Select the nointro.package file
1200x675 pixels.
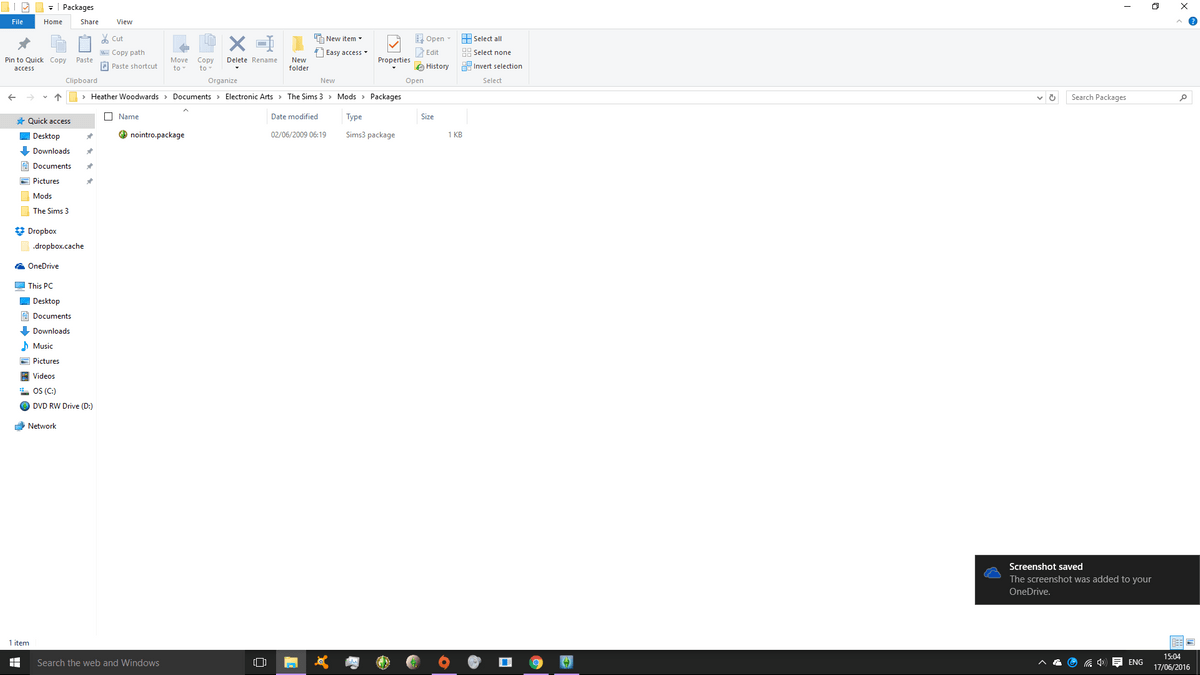(x=157, y=135)
